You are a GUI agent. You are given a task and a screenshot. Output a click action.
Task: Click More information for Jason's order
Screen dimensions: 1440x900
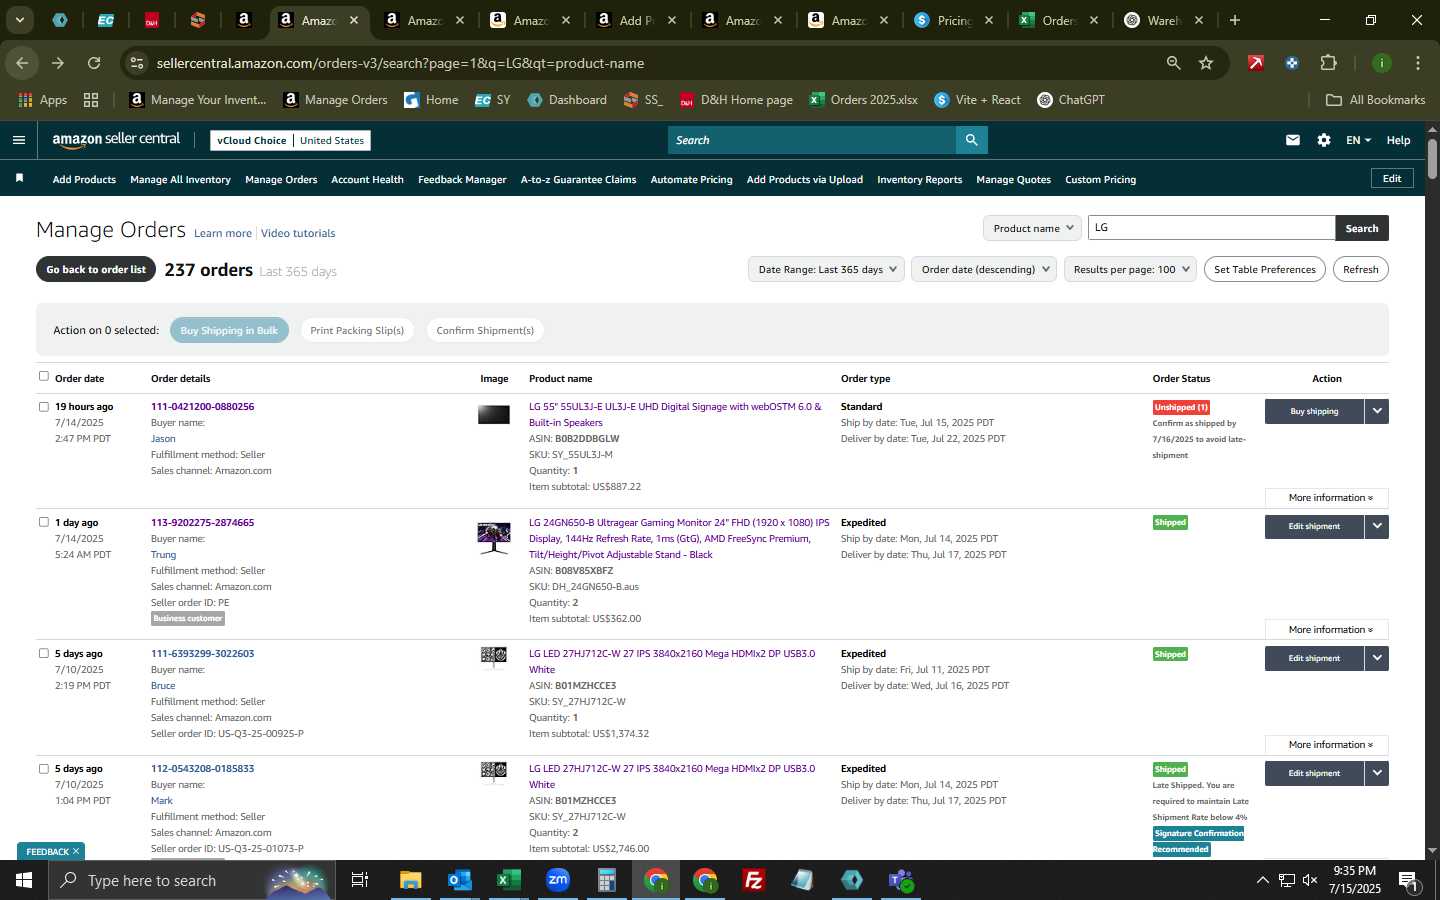[x=1326, y=497]
